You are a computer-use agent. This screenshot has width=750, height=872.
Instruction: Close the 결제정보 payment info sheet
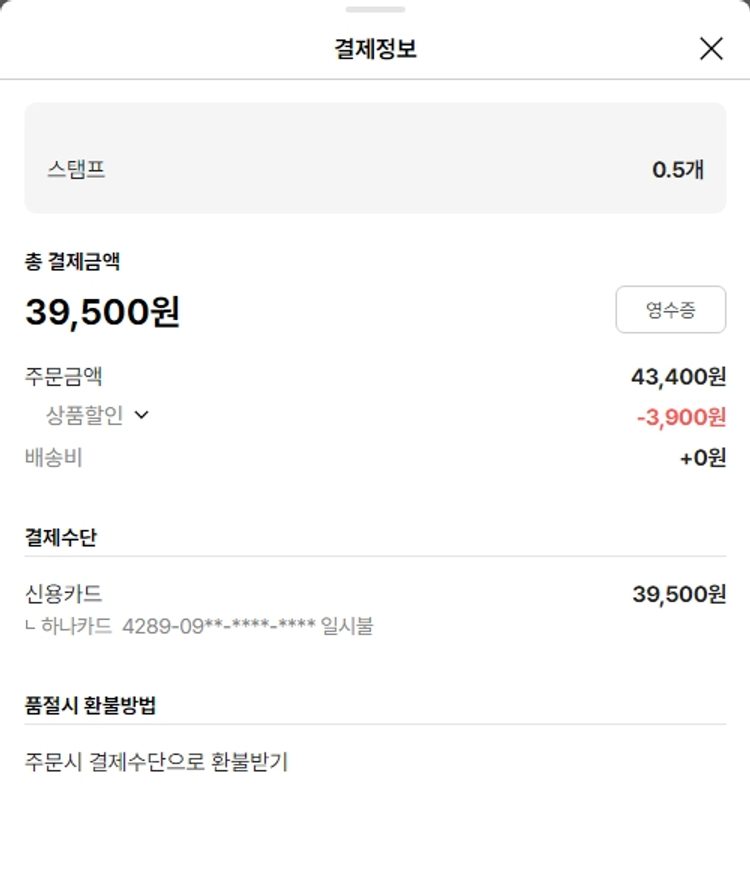coord(711,48)
